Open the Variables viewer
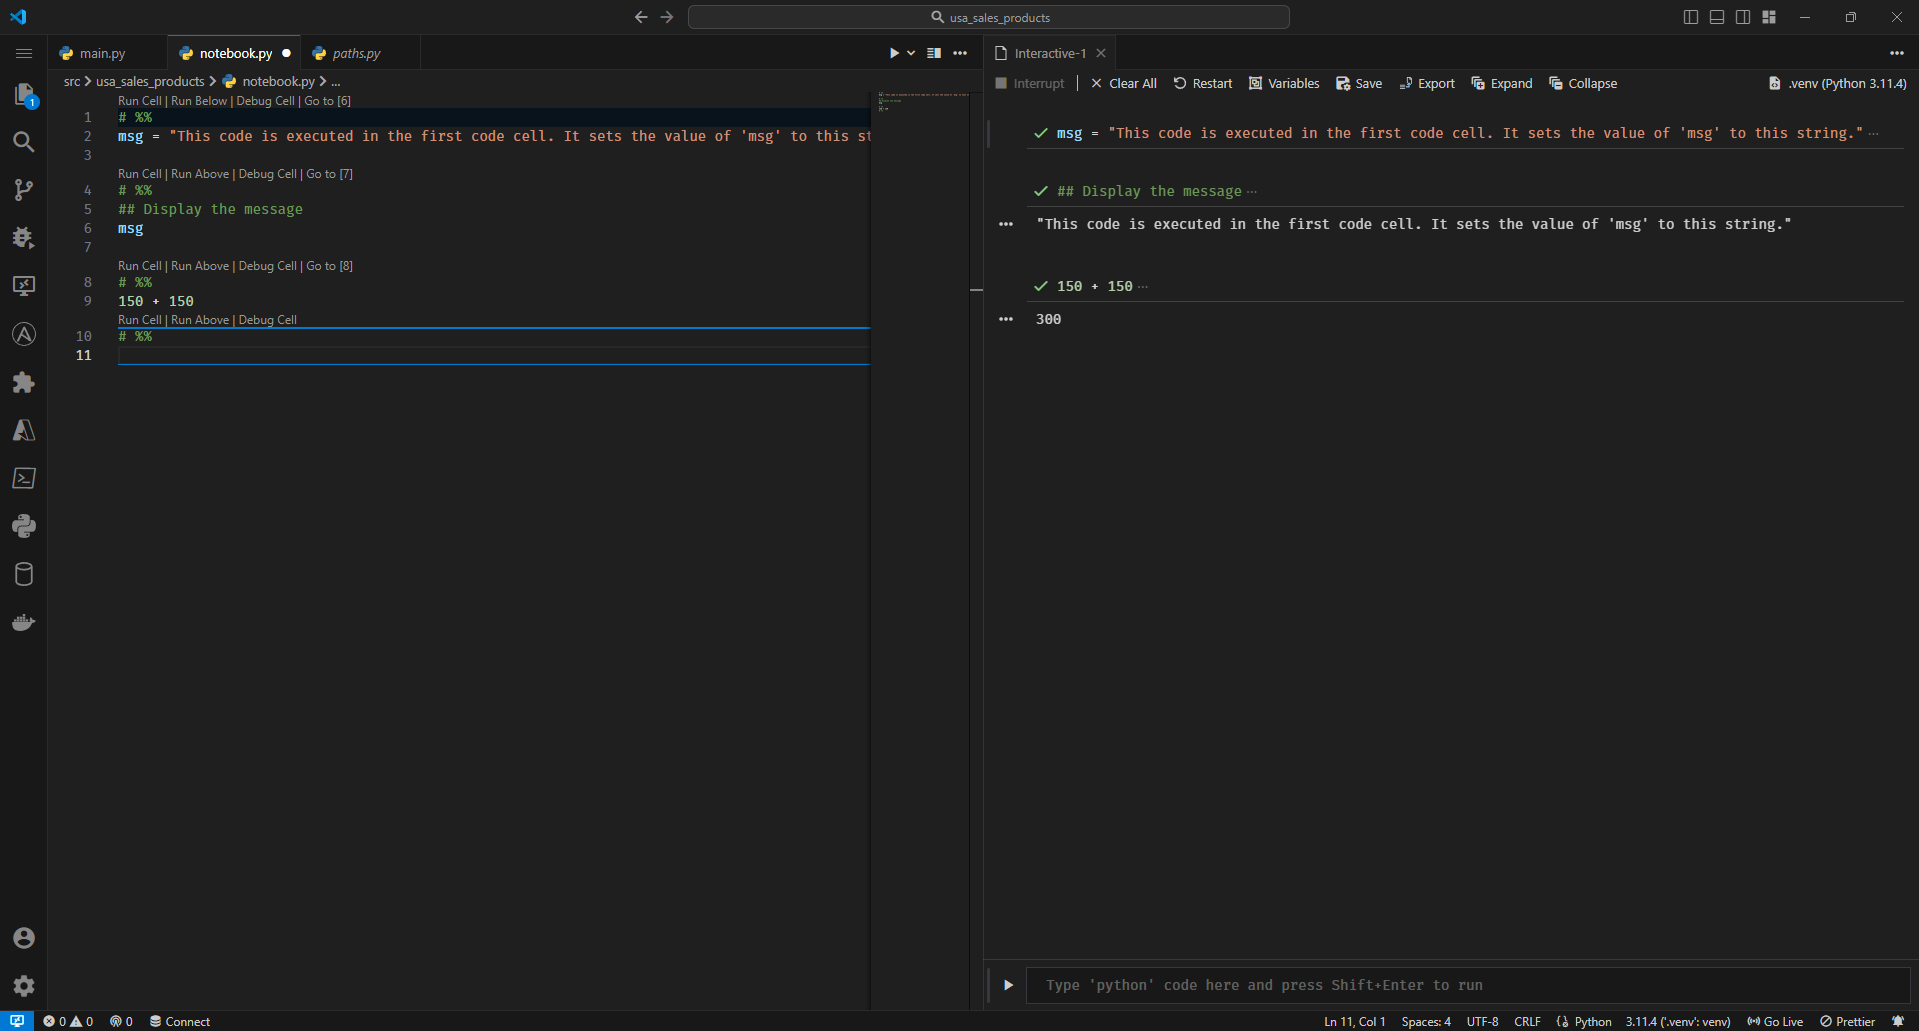 (x=1284, y=83)
